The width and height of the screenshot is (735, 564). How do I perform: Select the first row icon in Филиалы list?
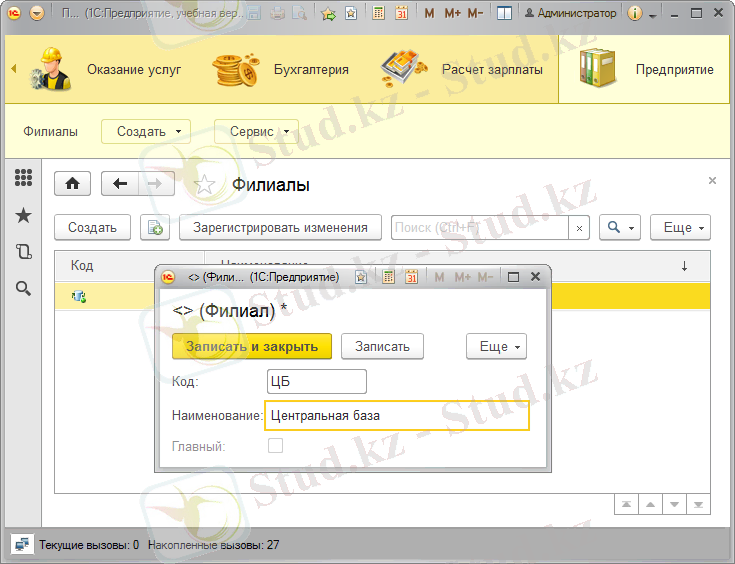(x=79, y=296)
